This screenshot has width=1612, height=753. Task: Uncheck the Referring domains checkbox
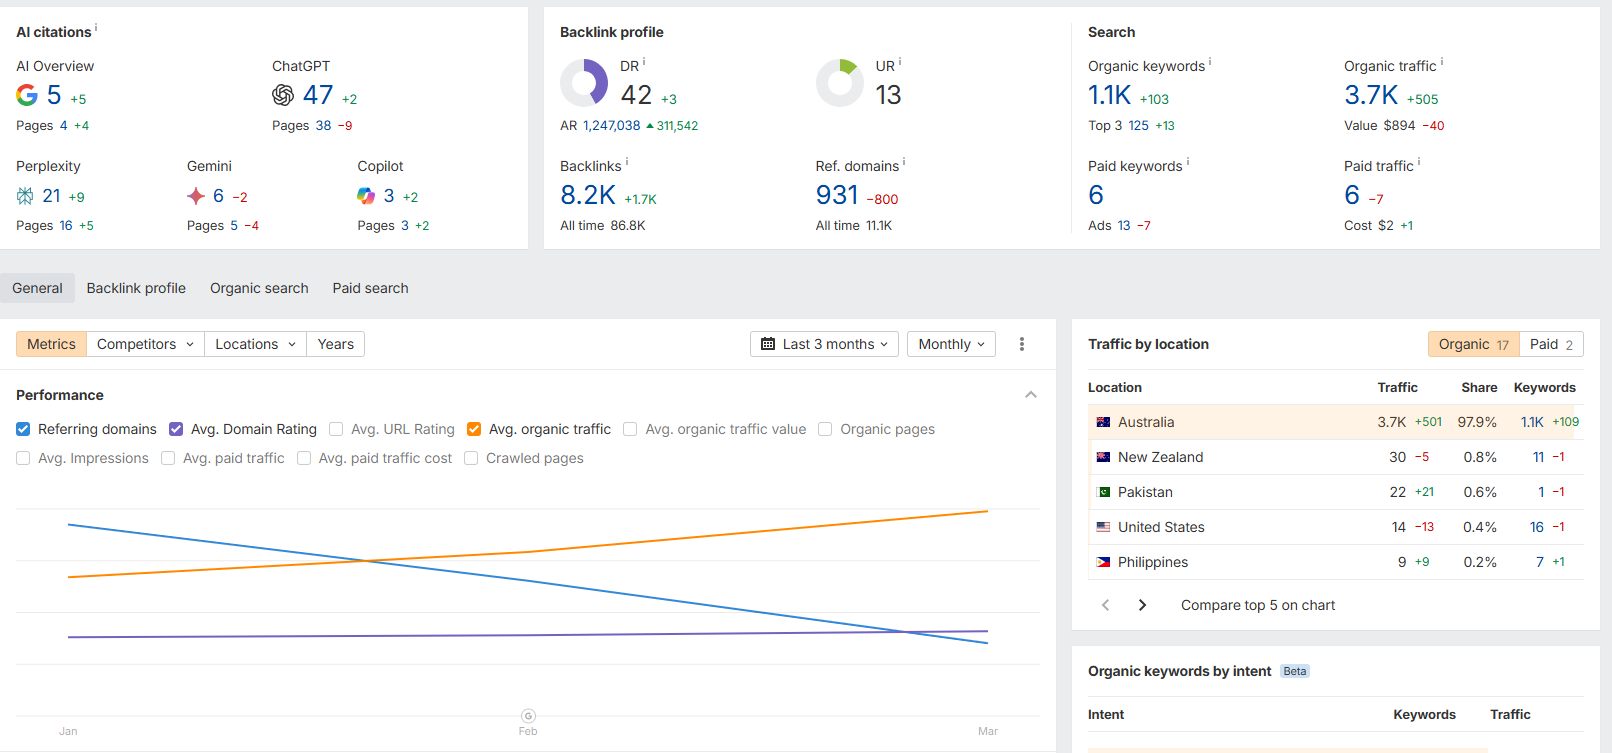click(x=23, y=429)
